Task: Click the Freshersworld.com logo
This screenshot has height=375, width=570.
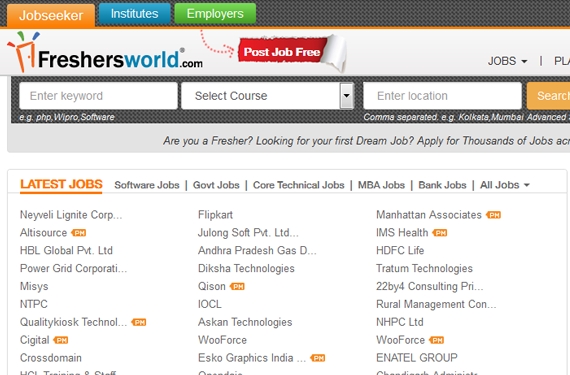Action: (x=105, y=53)
